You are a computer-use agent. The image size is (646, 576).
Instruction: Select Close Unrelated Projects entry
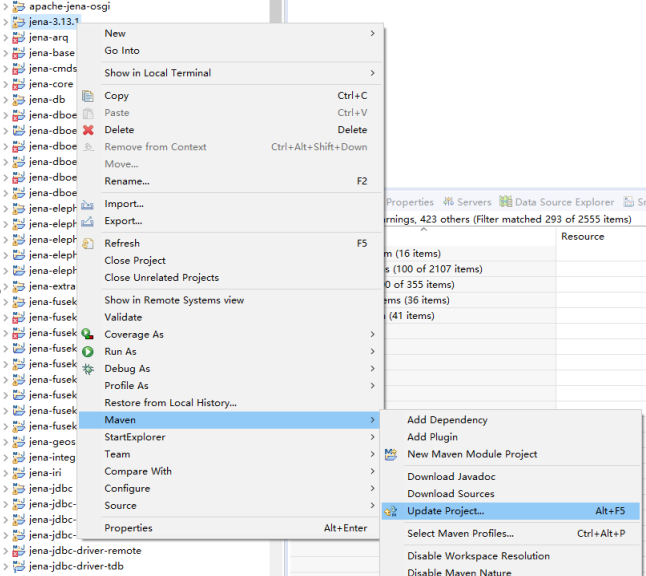230,278
